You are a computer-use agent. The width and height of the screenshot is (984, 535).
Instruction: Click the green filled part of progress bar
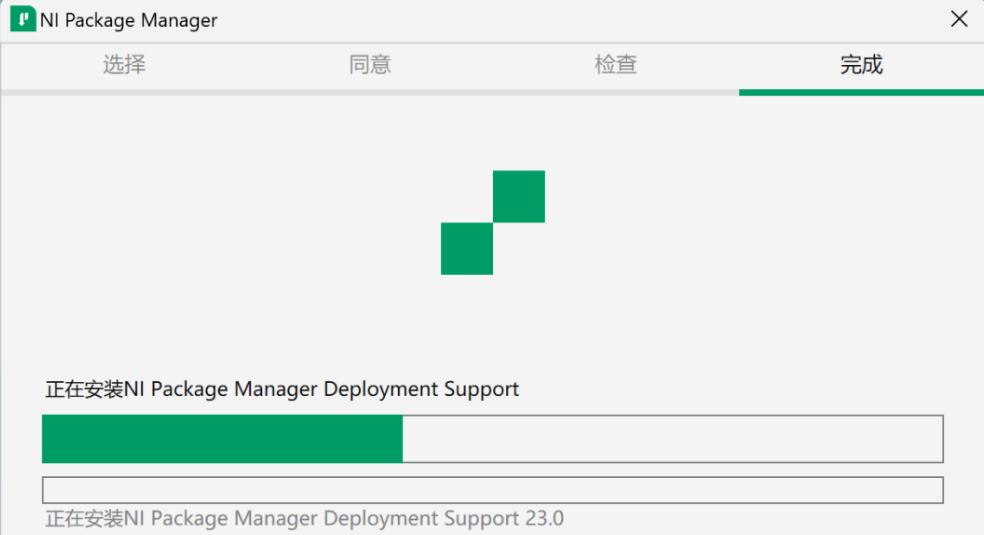pos(222,439)
